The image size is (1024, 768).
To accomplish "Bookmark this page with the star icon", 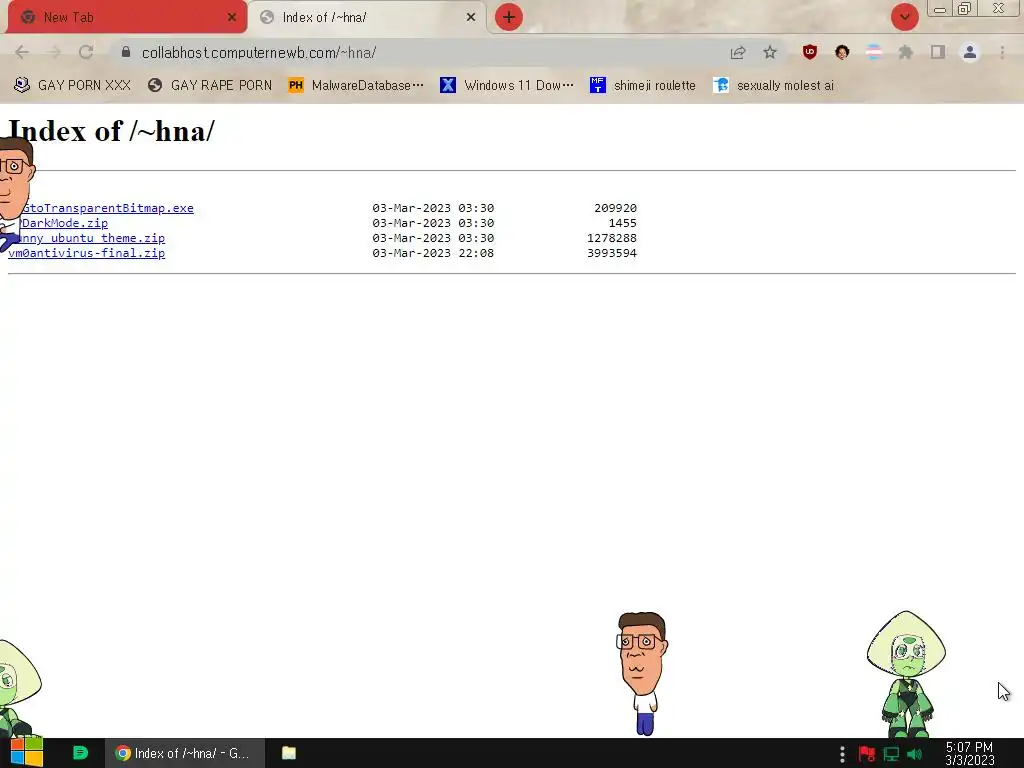I will tap(770, 52).
